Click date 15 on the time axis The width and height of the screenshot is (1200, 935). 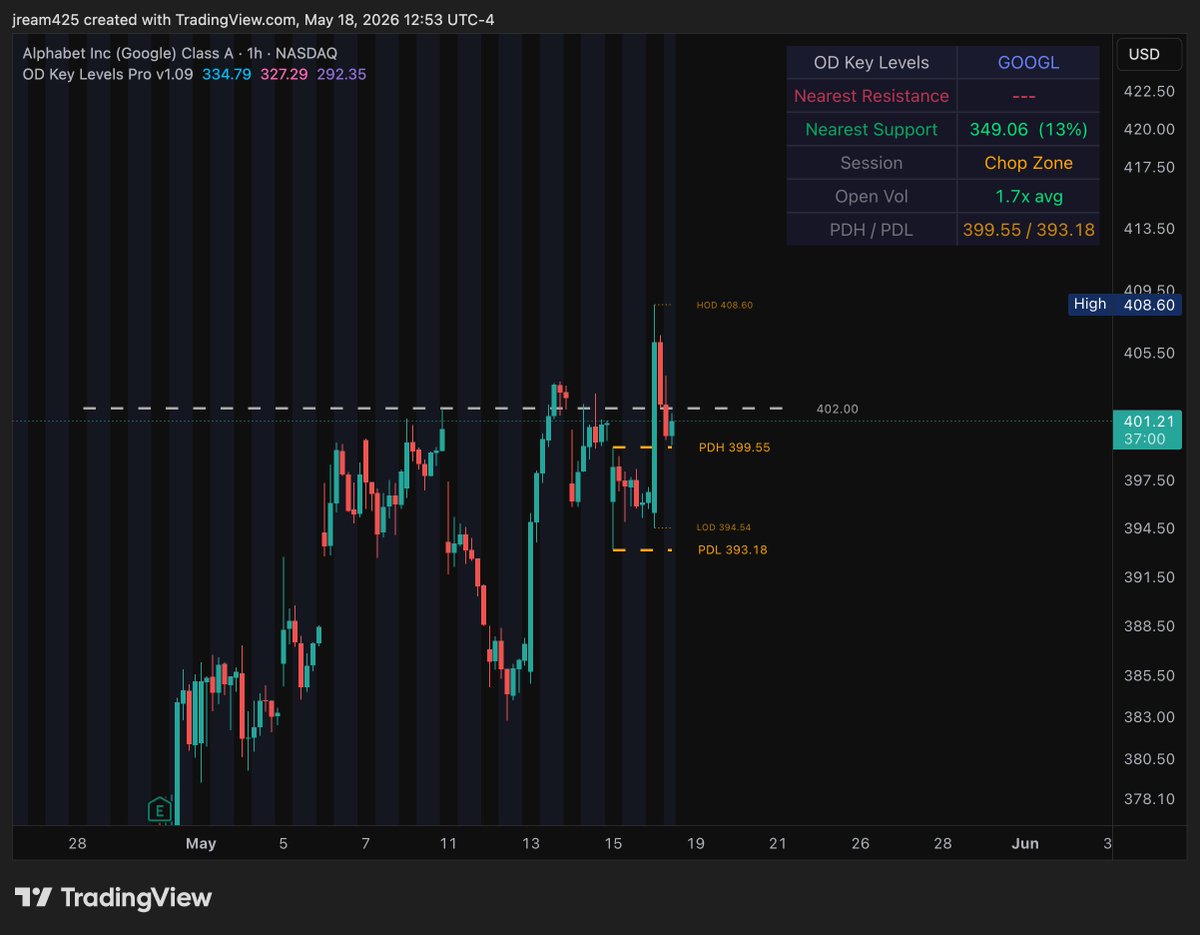pos(613,844)
